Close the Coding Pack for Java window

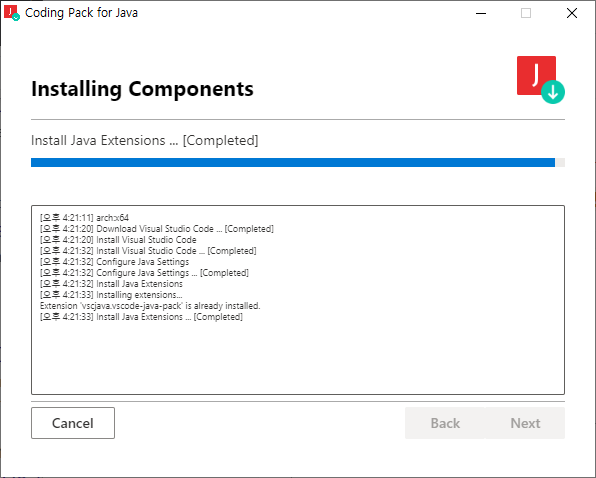pos(572,13)
